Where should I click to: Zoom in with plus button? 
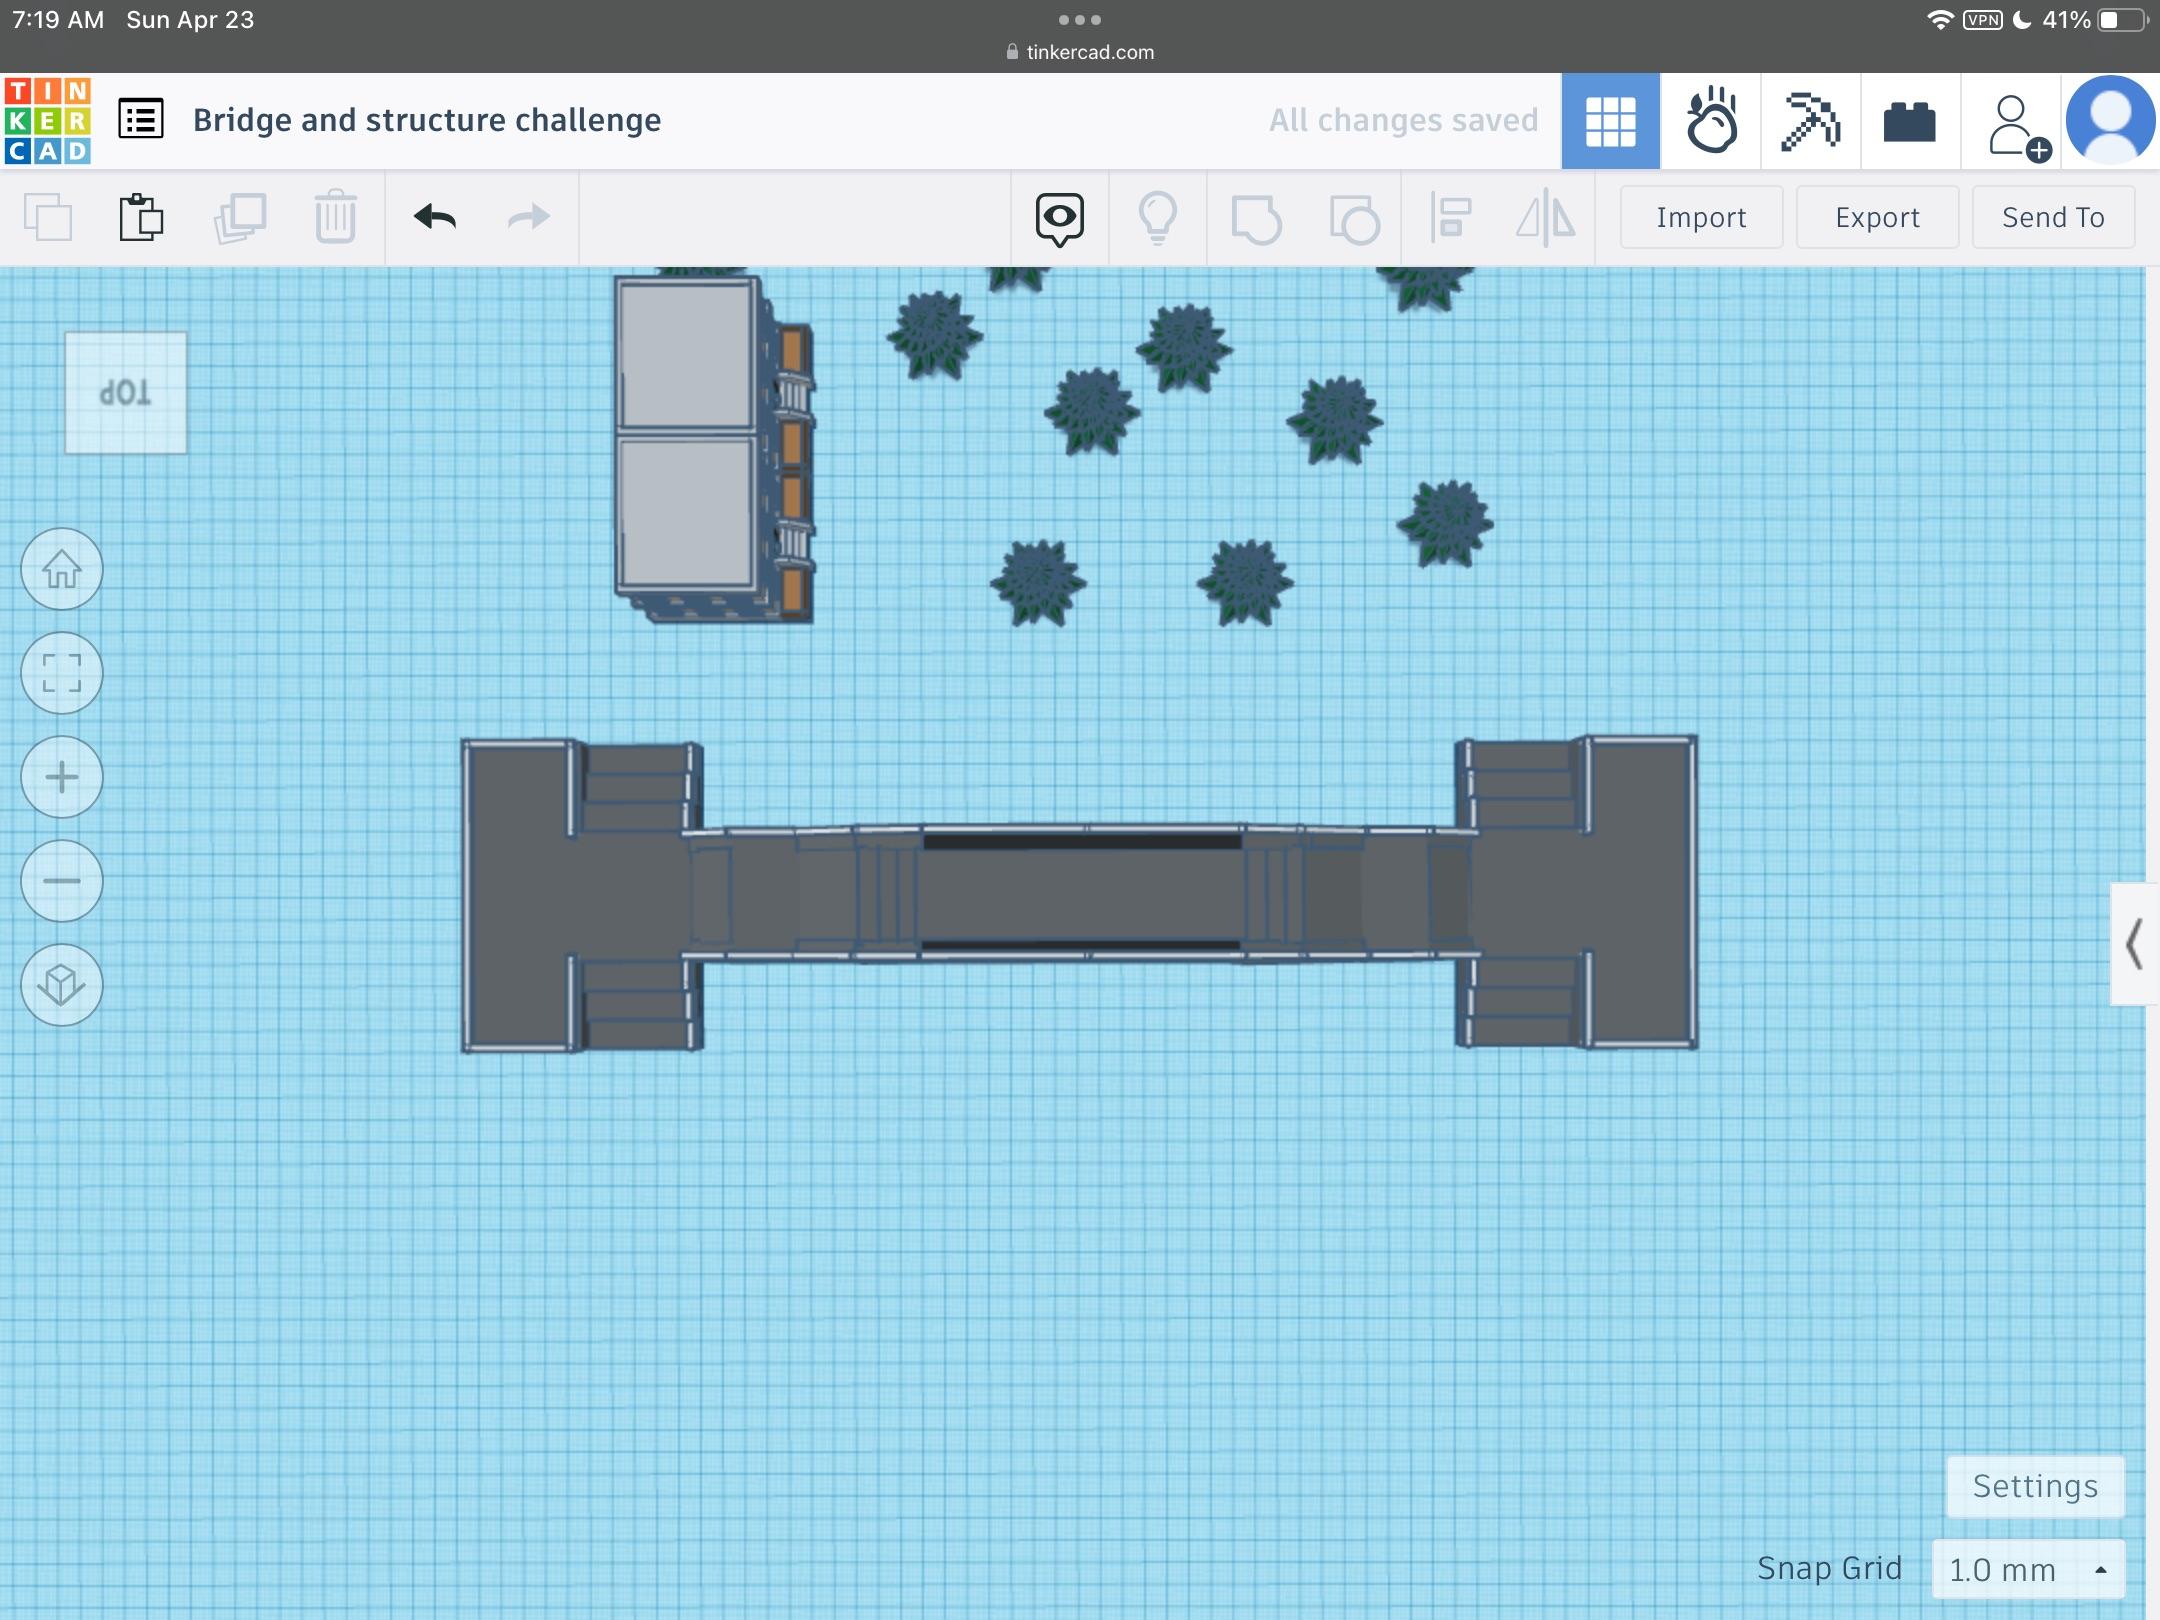(x=62, y=777)
